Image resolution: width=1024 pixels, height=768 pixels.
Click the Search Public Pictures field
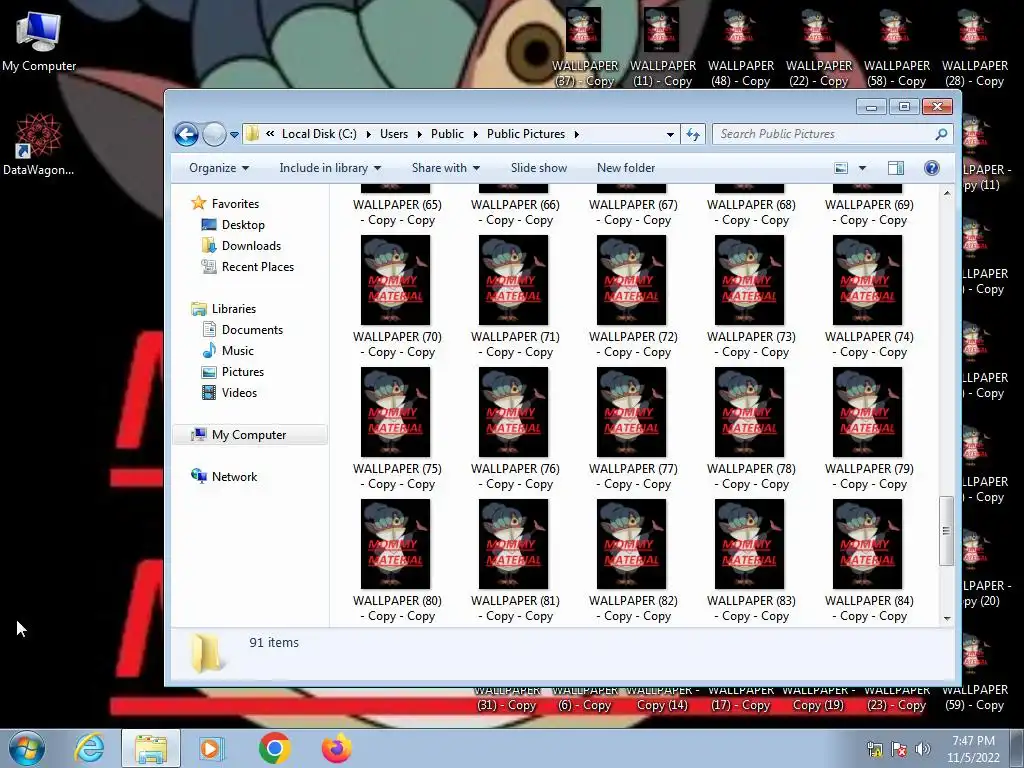(x=824, y=134)
